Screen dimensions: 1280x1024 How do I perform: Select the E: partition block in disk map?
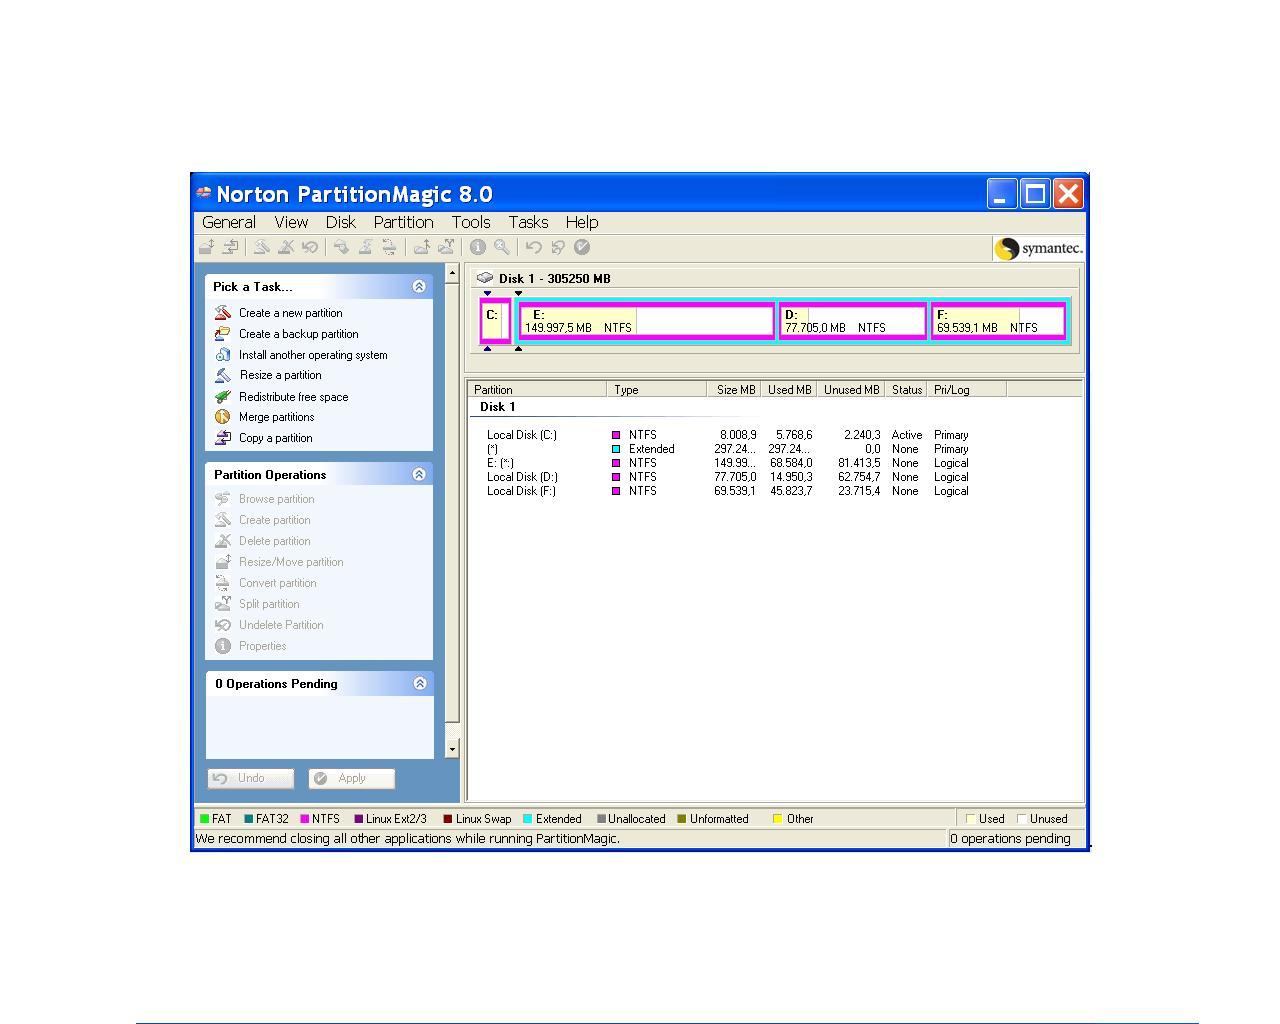pos(647,321)
